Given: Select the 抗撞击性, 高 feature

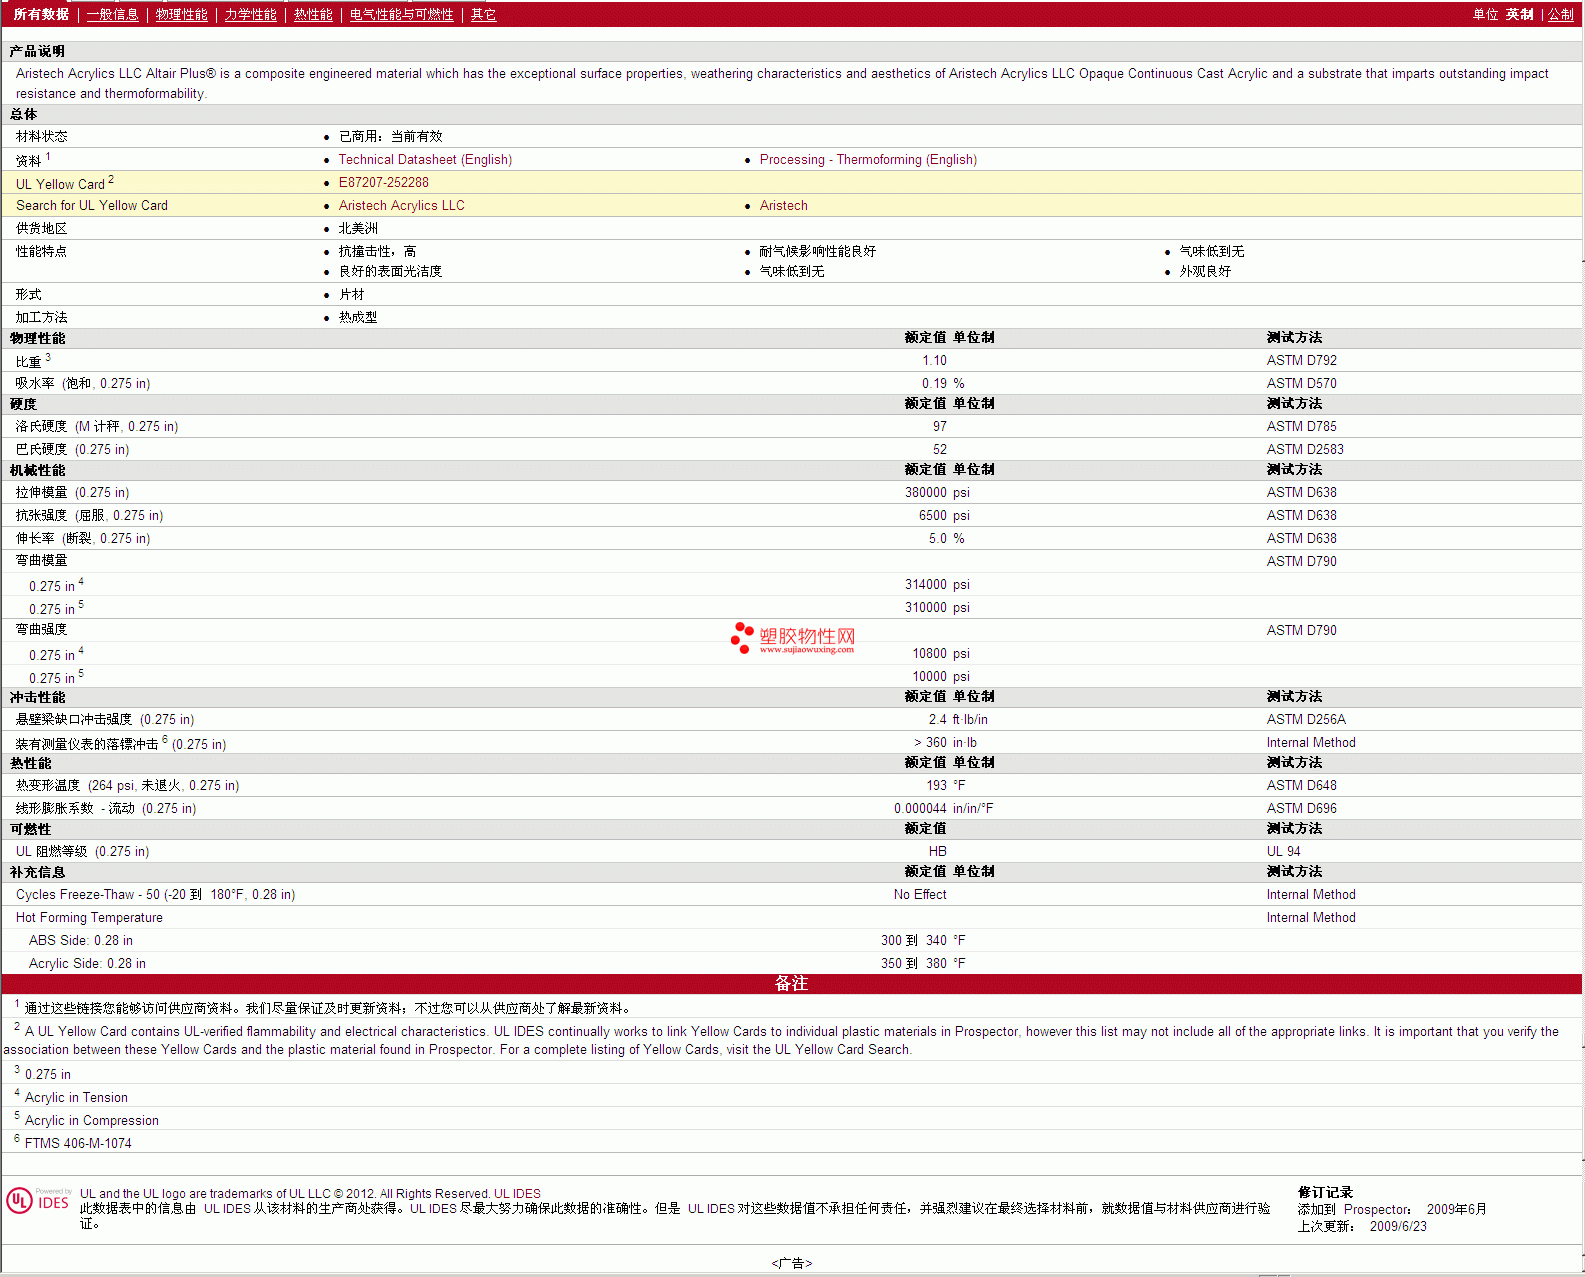Looking at the screenshot, I should coord(377,251).
